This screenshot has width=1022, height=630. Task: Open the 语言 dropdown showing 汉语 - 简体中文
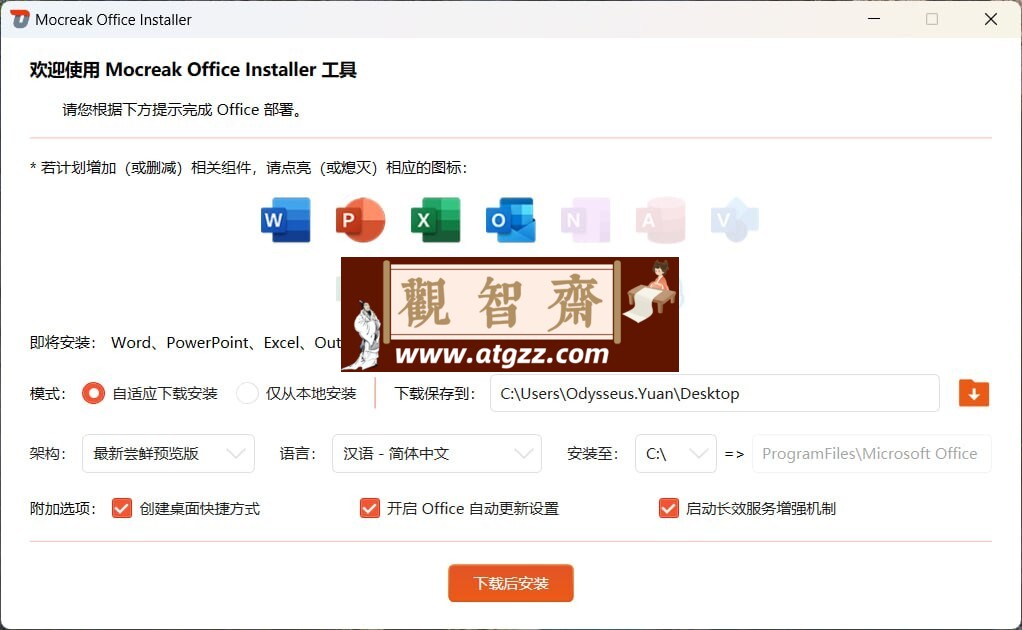click(437, 453)
